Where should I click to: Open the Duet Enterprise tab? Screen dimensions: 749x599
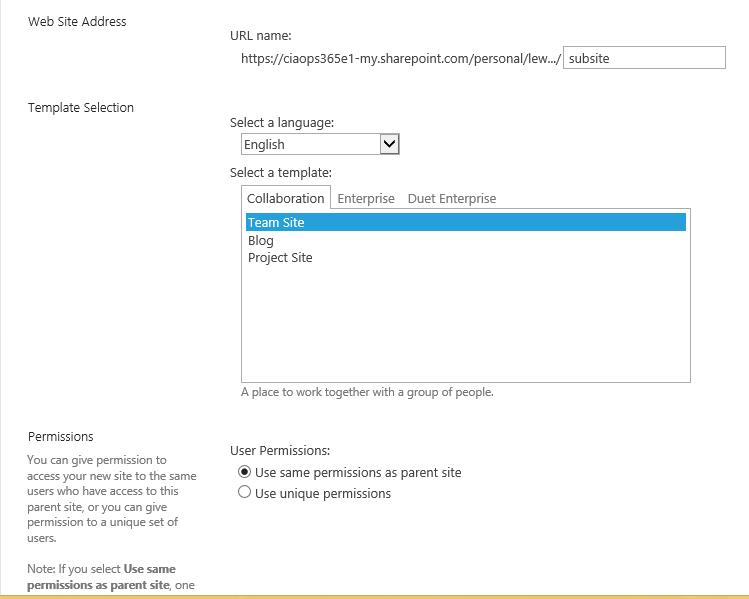tap(452, 198)
